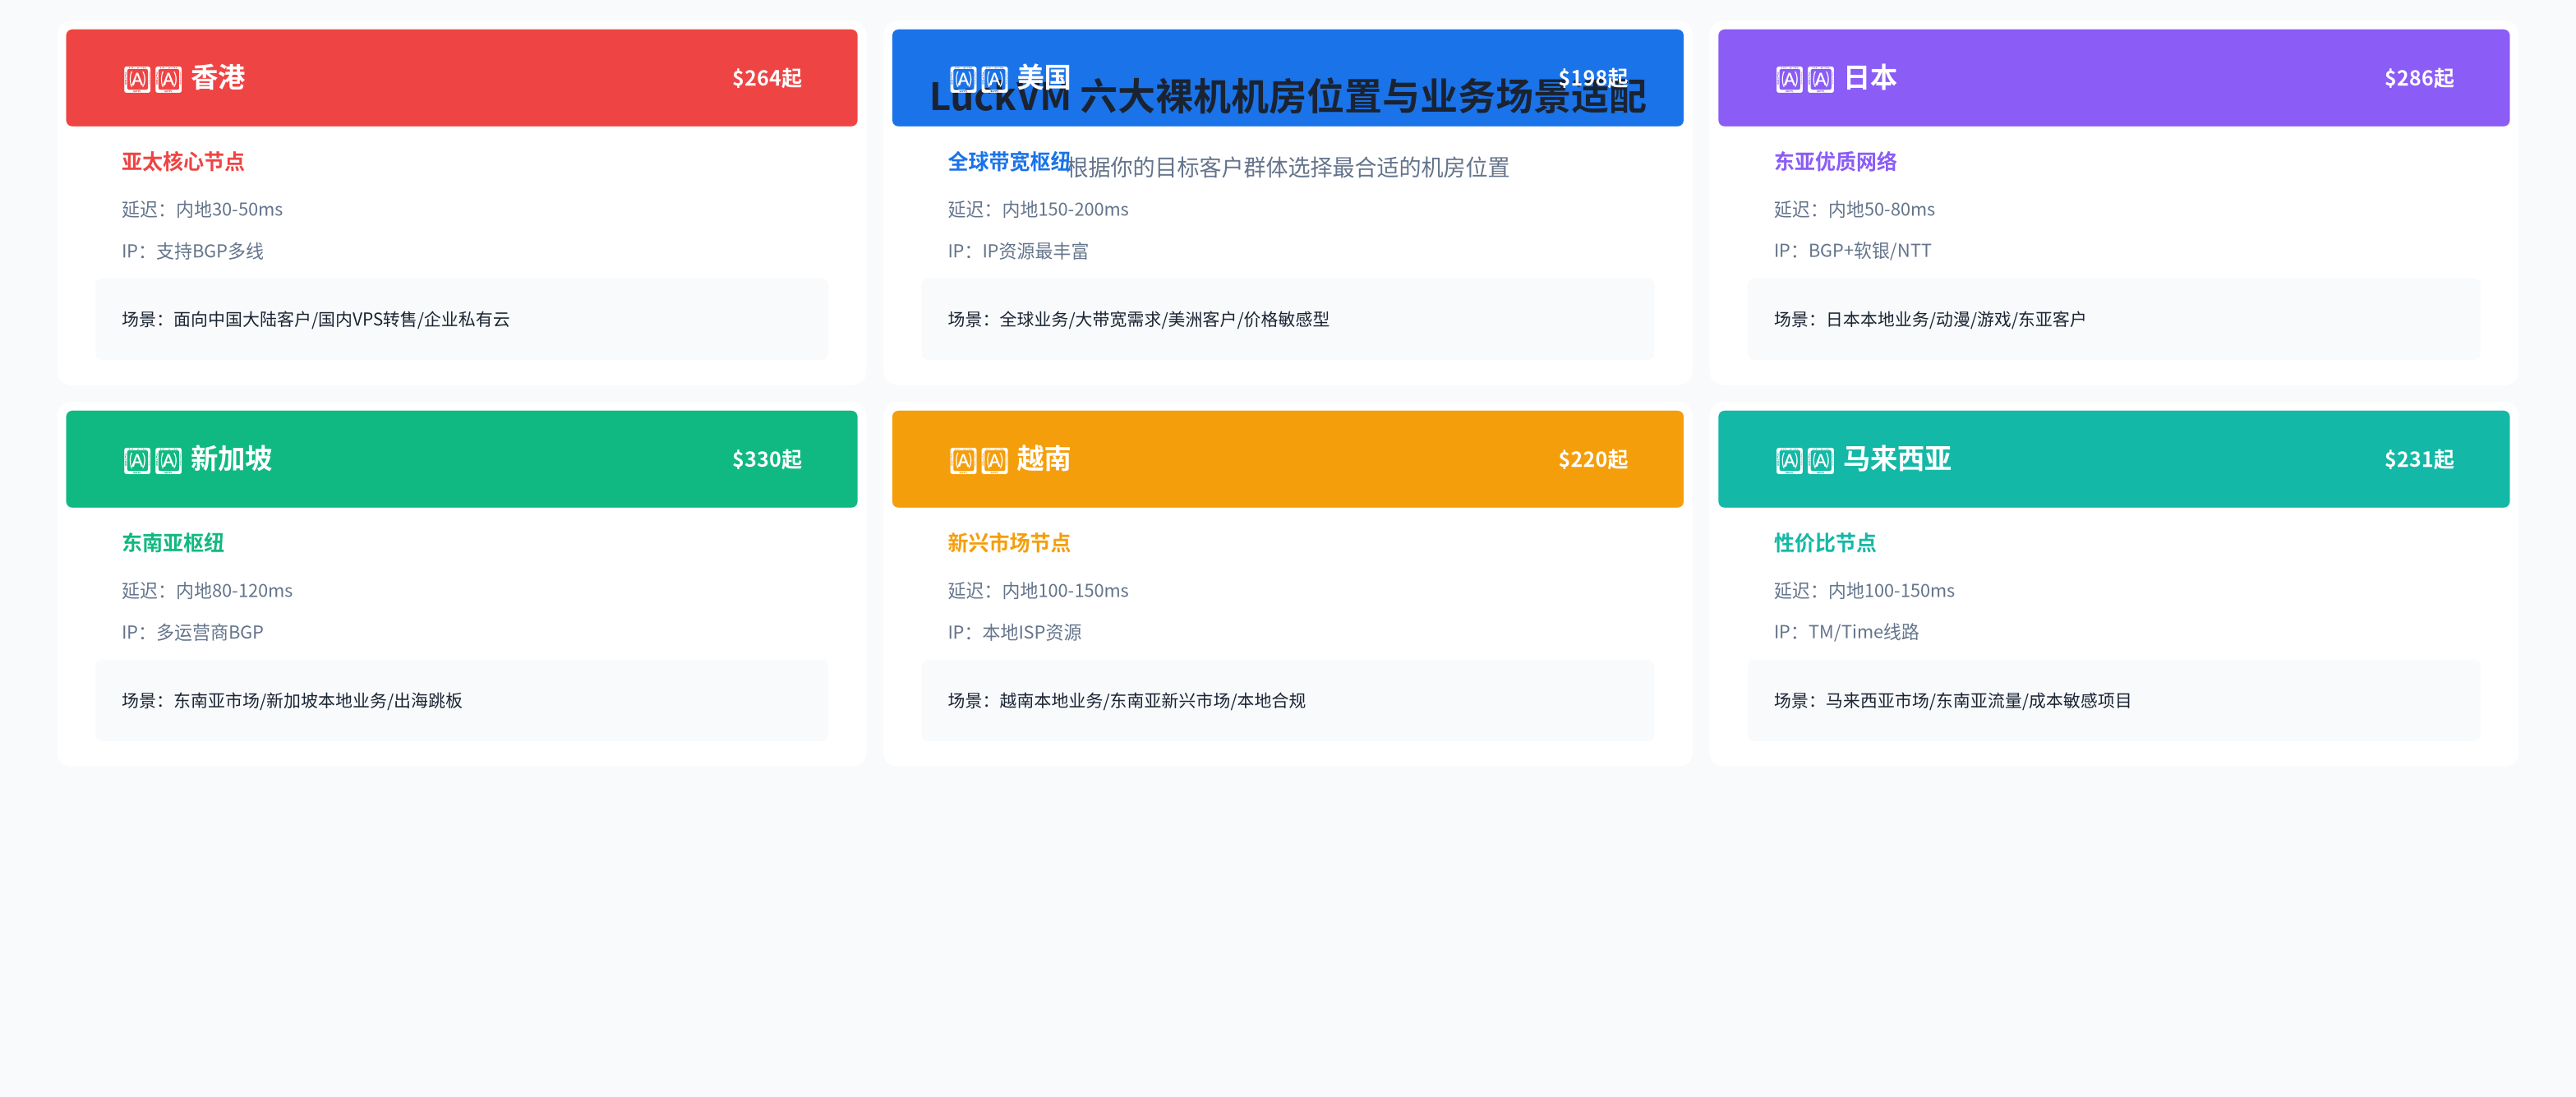Click the $220起 price label

pyautogui.click(x=1593, y=459)
